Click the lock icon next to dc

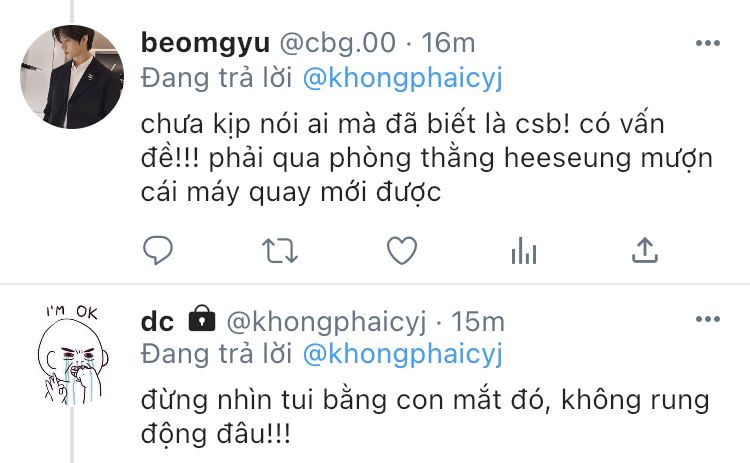click(x=202, y=318)
